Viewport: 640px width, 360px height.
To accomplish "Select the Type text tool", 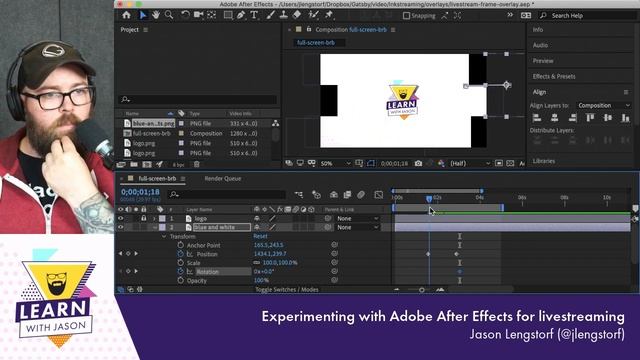I will click(x=254, y=15).
